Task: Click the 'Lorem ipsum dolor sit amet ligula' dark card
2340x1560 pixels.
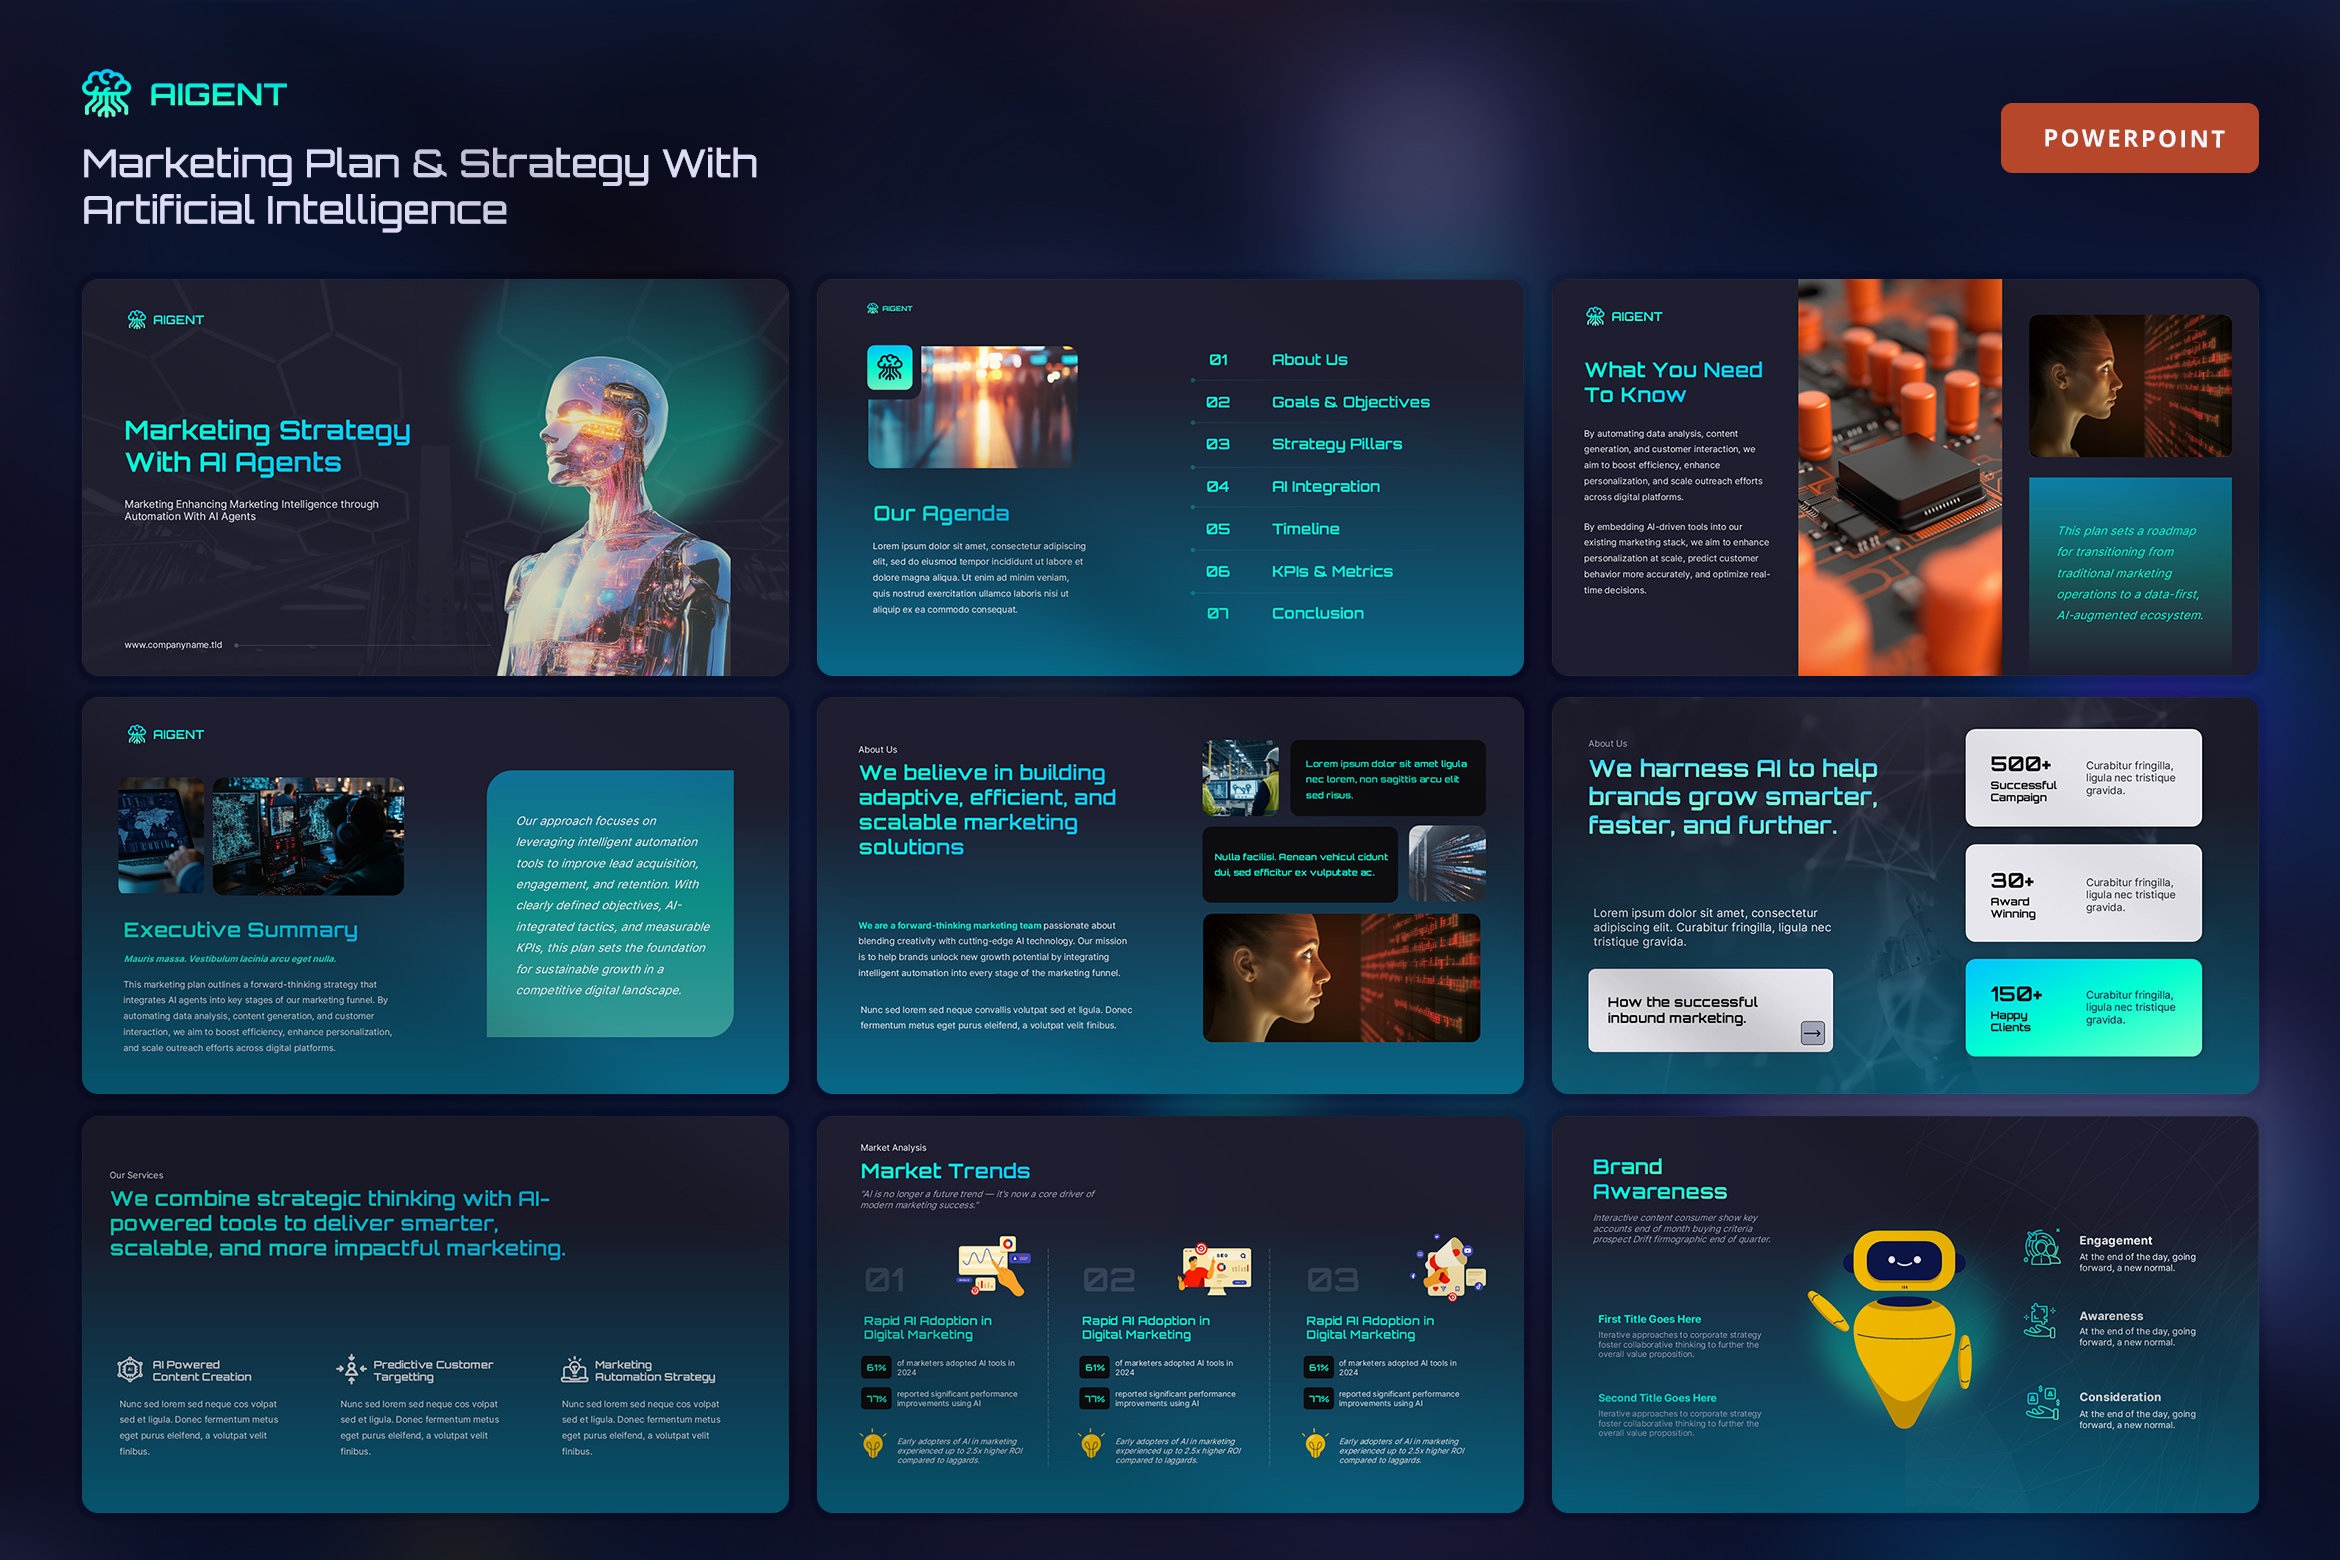Action: 1387,778
